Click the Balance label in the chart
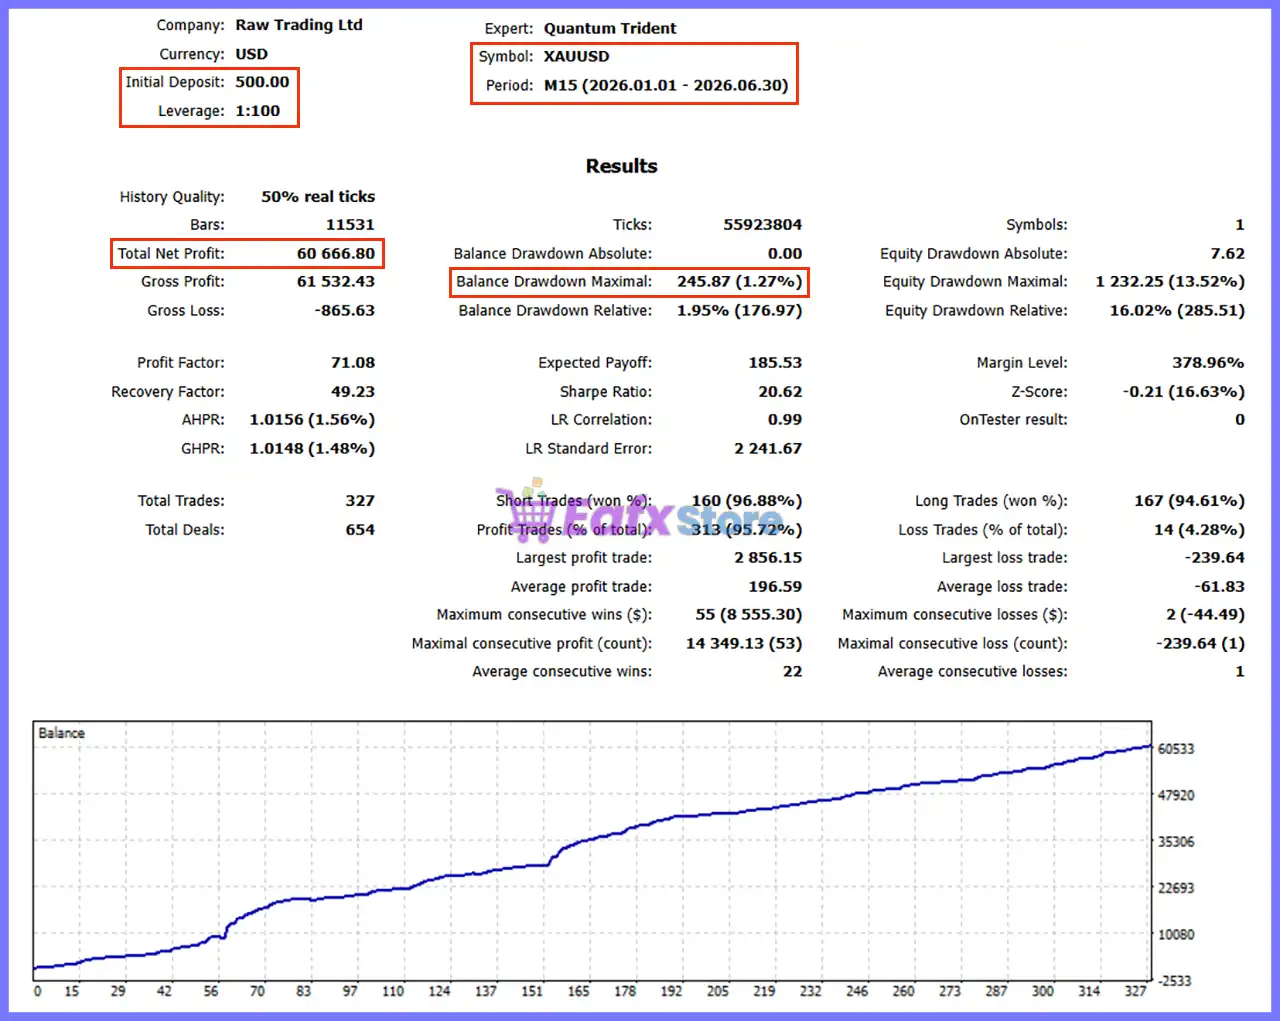 pos(61,733)
